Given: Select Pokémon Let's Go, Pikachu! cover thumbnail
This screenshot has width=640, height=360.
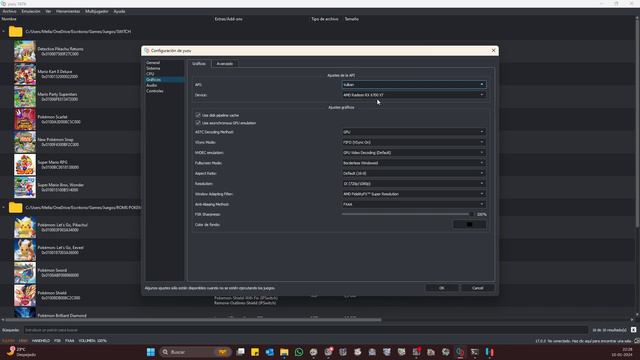Looking at the screenshot, I should [x=25, y=227].
